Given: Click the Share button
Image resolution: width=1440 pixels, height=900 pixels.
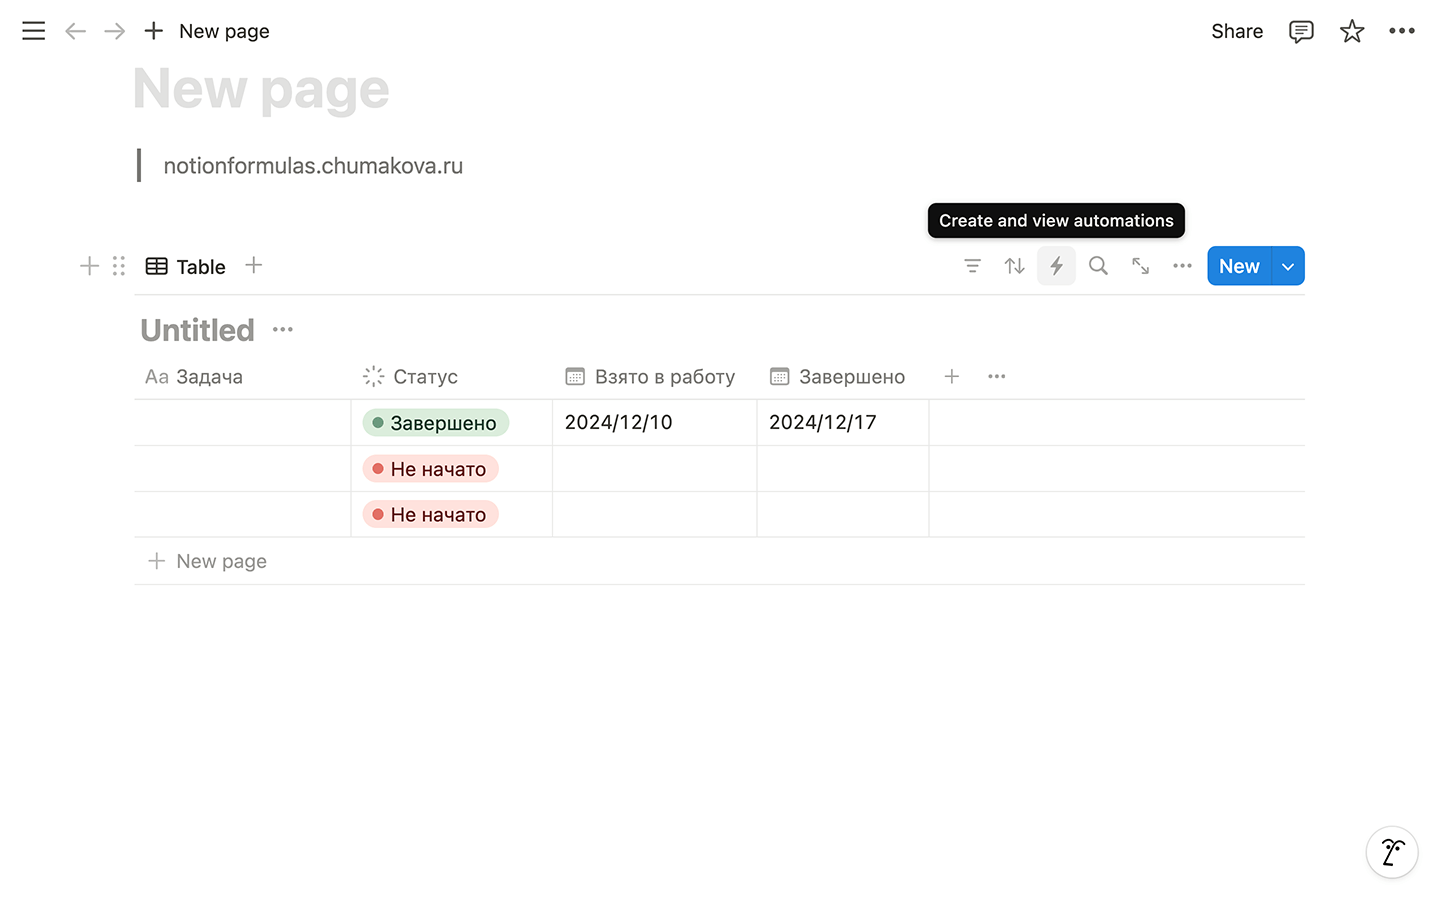Looking at the screenshot, I should point(1237,31).
